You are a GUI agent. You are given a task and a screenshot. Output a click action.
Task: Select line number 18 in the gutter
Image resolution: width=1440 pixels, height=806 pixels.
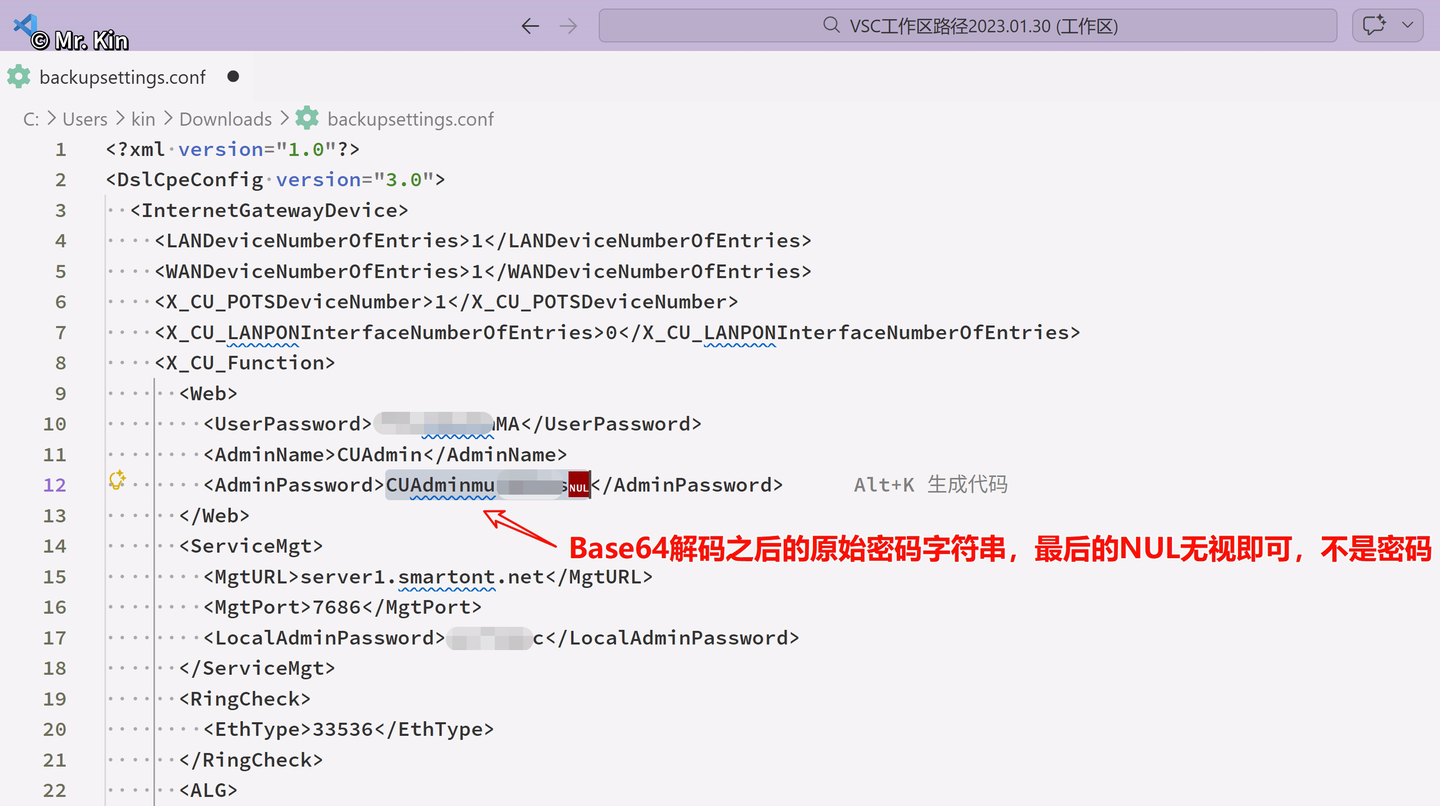[55, 668]
